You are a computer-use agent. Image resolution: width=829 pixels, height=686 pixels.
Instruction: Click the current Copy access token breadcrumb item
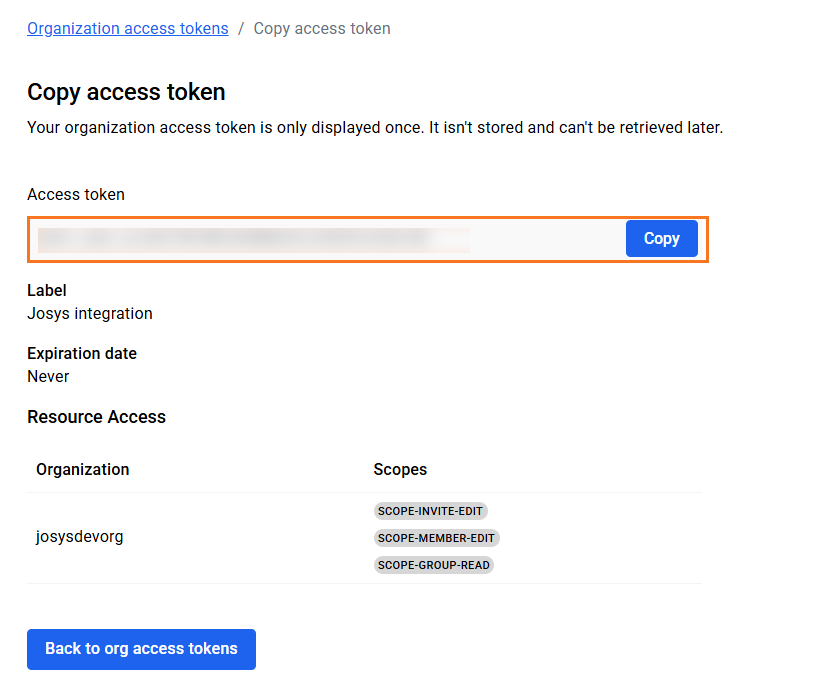322,29
